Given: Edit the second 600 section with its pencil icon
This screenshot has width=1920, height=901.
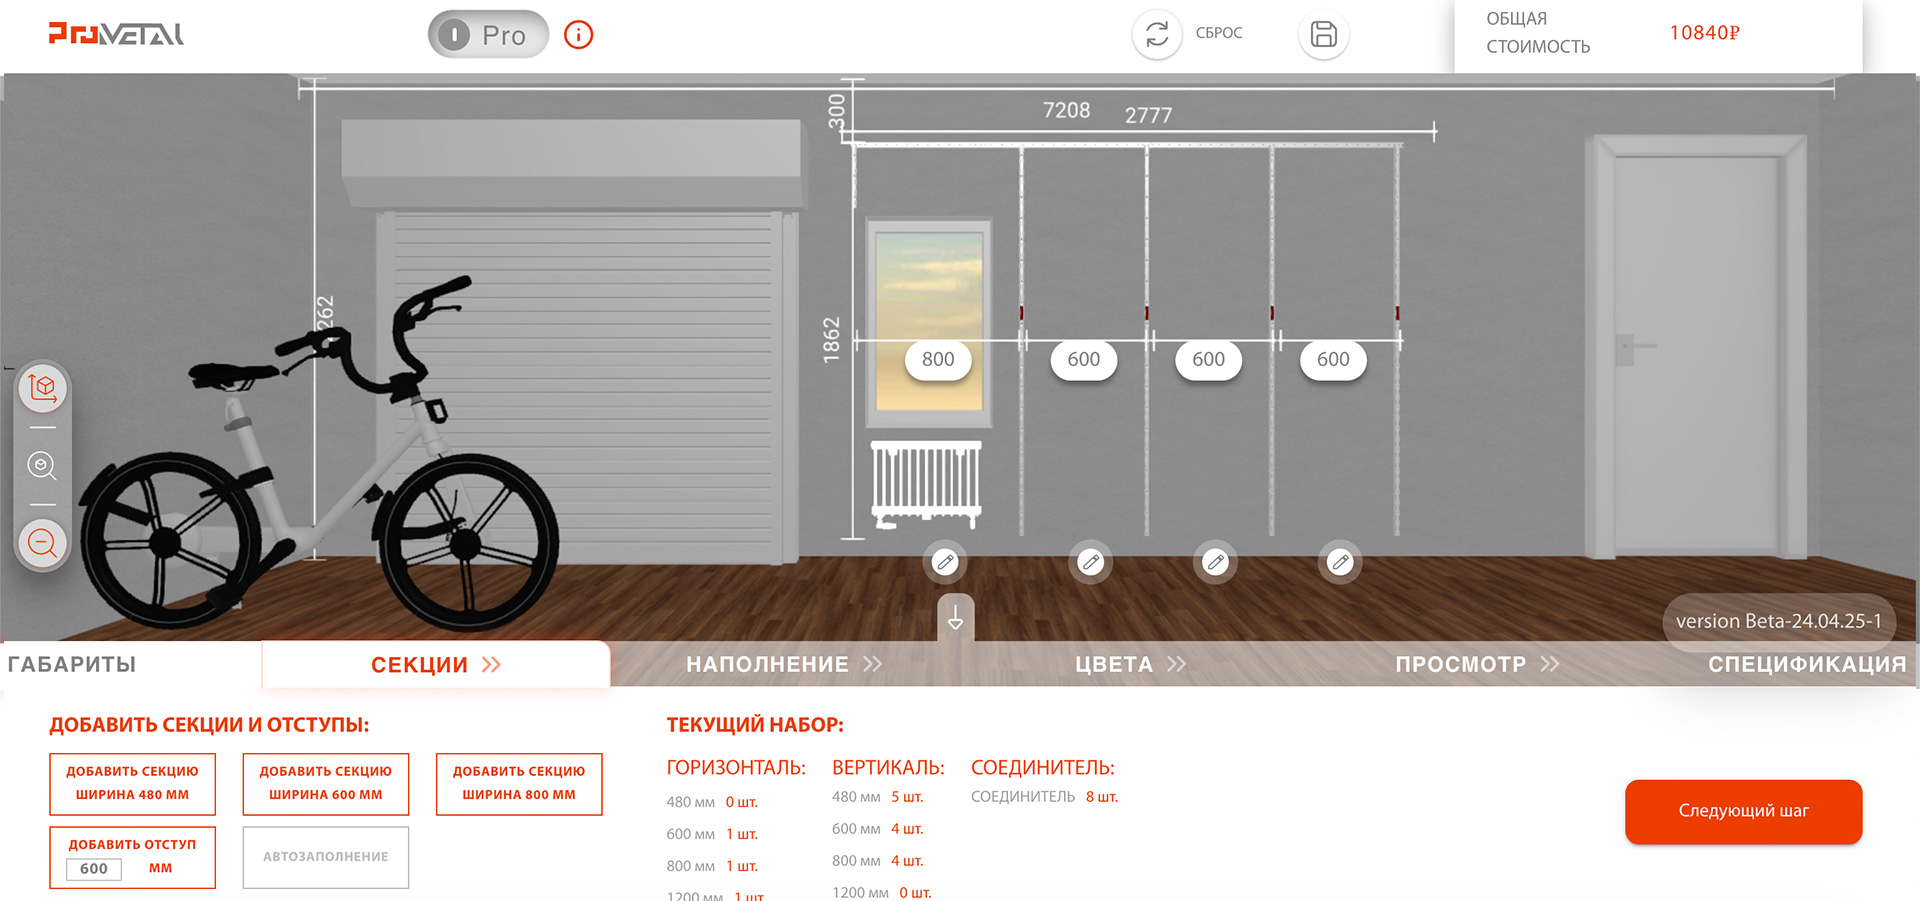Looking at the screenshot, I should point(1215,562).
